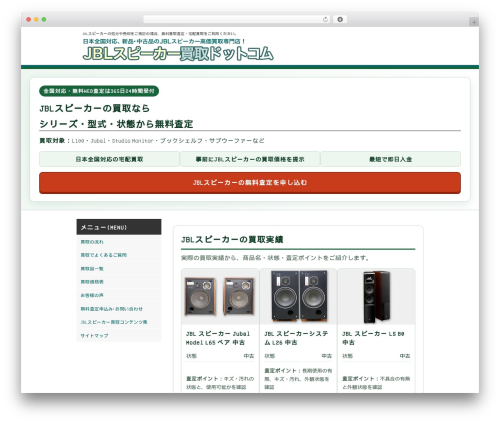Image resolution: width=500 pixels, height=423 pixels.
Task: Click the 事前にJBLスピーカーの買取価格を提示 box
Action: pyautogui.click(x=250, y=159)
